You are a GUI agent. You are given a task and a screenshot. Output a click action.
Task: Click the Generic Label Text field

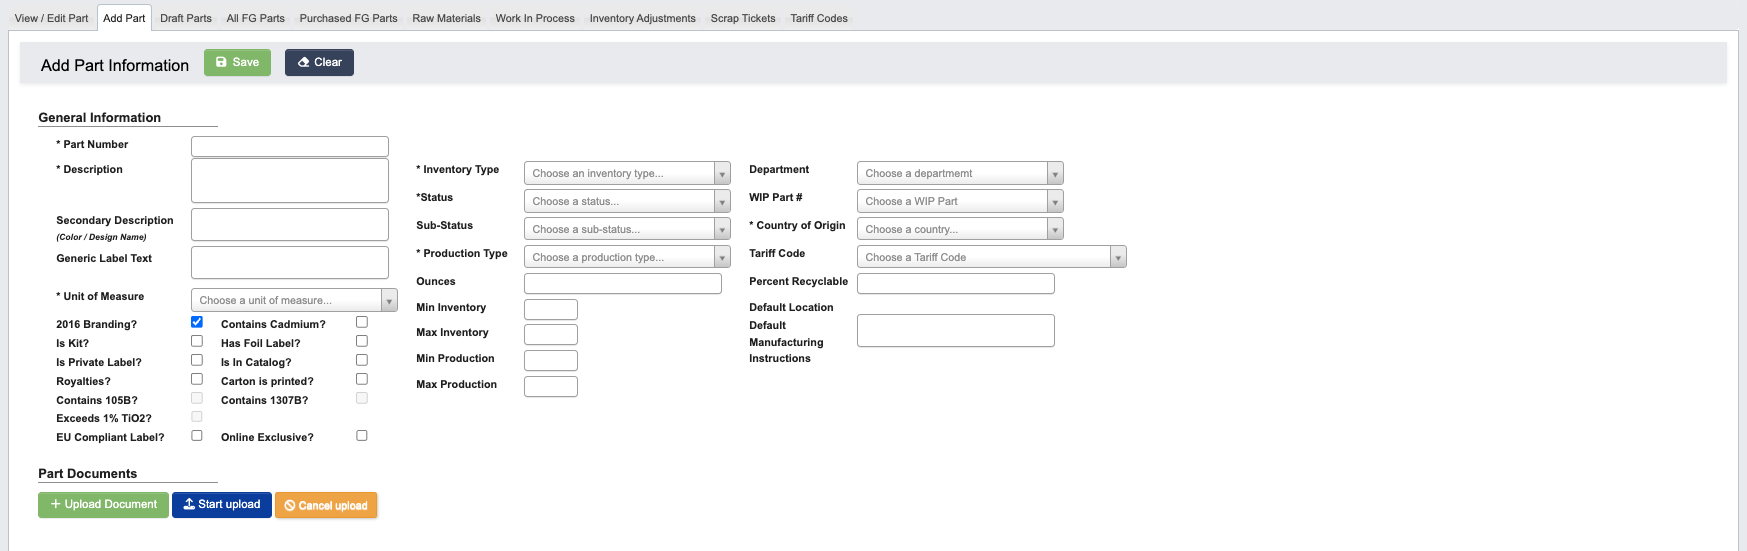(290, 263)
